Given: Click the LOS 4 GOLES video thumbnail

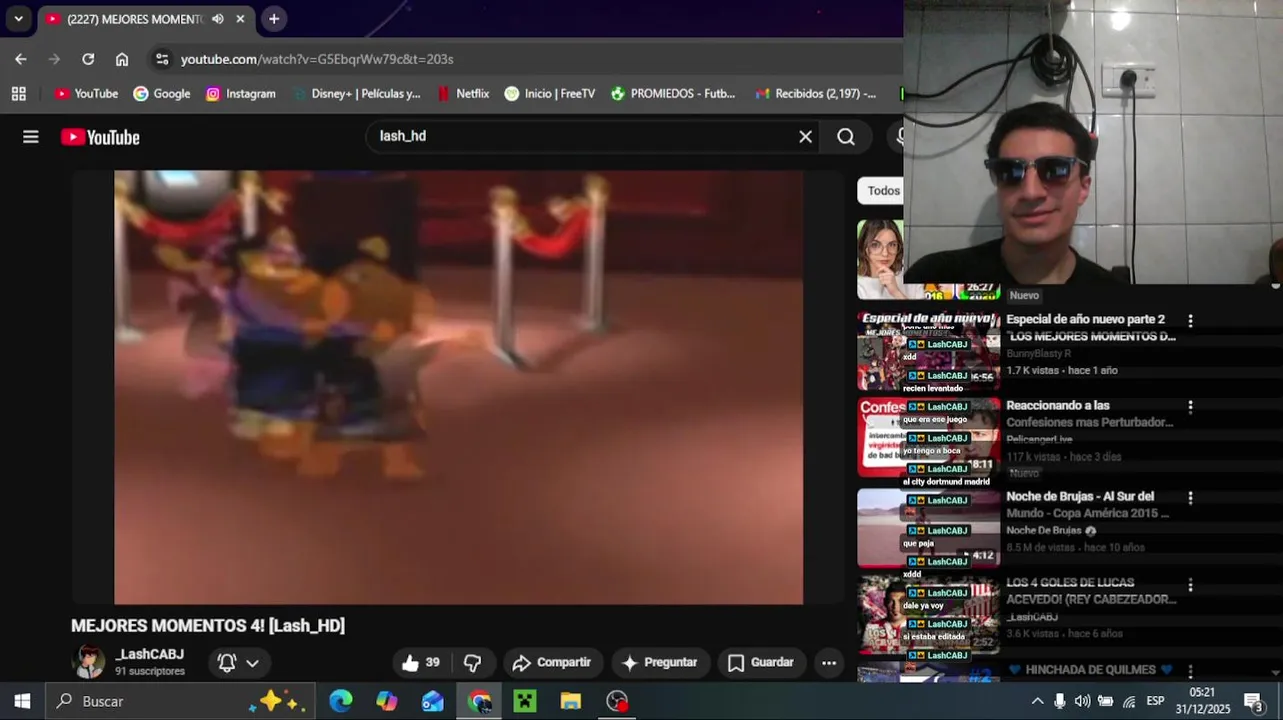Looking at the screenshot, I should pos(928,614).
